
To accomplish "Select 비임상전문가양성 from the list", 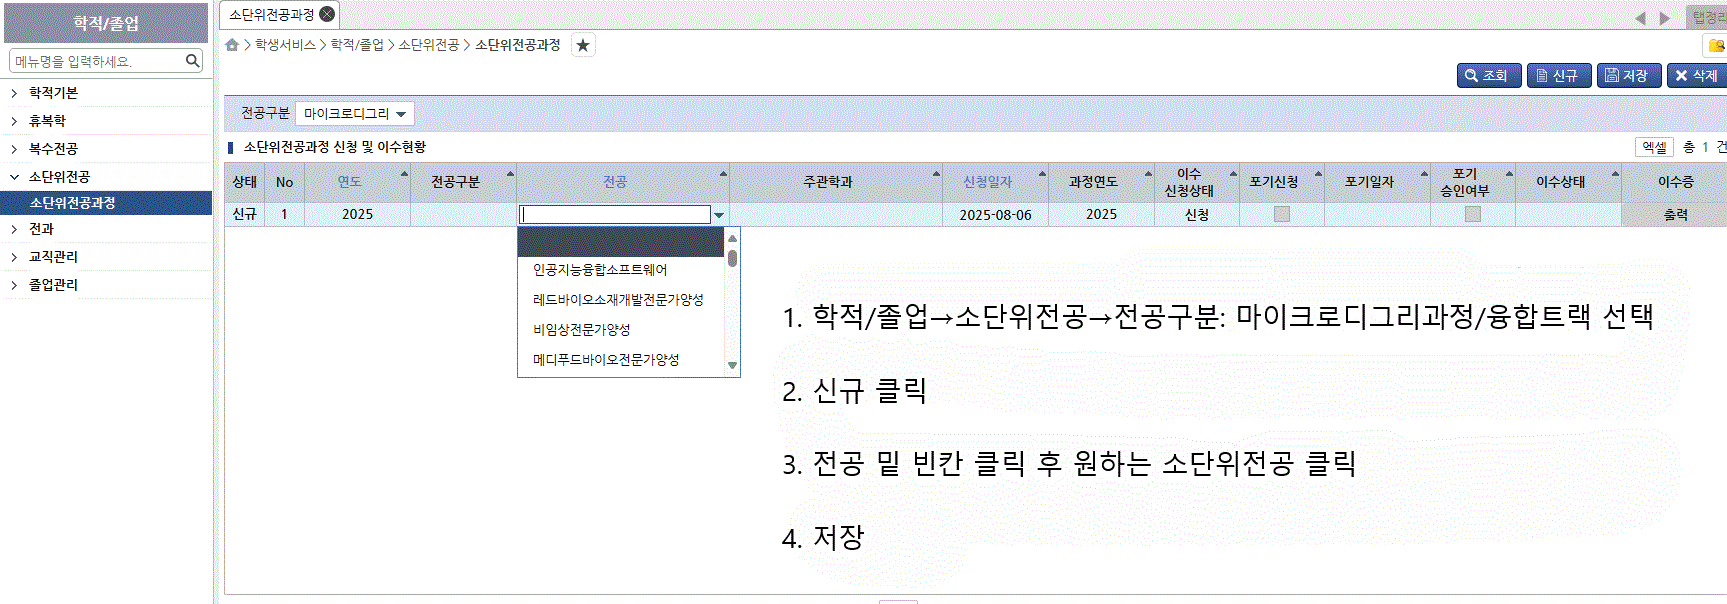I will [582, 330].
